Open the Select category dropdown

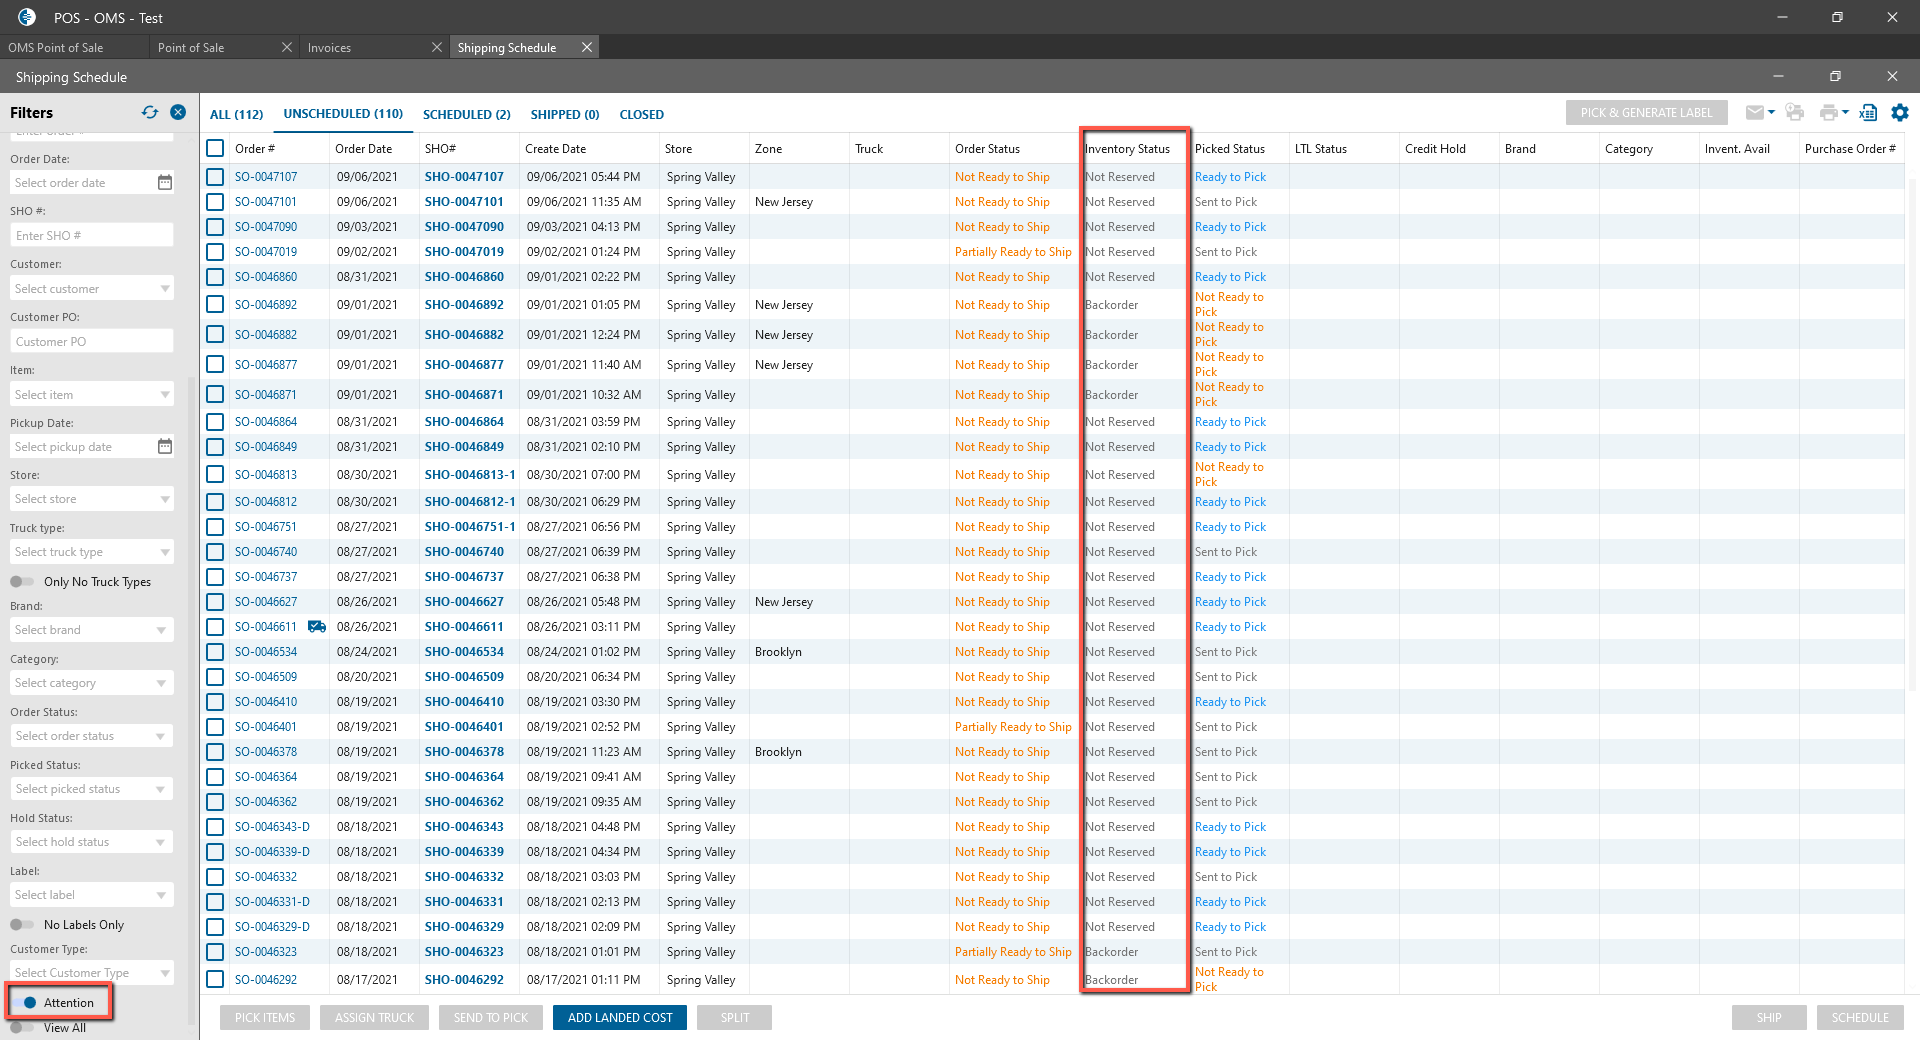[92, 683]
